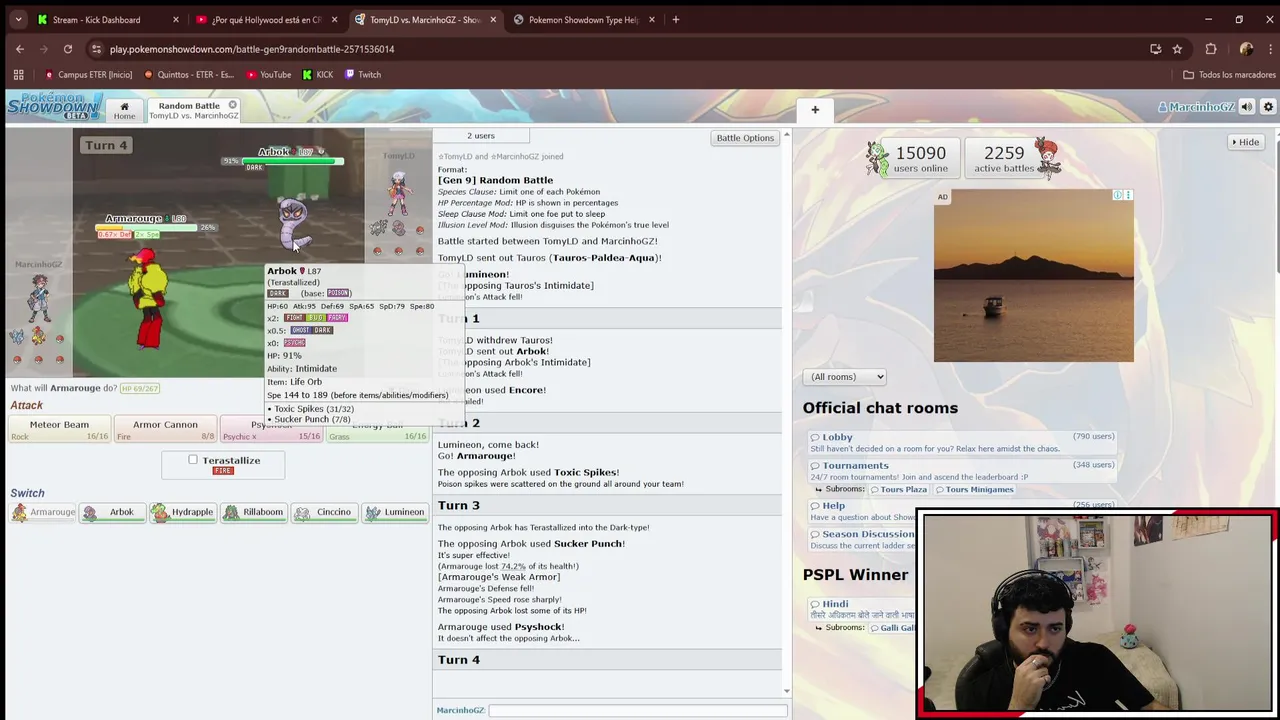
Task: Switch to Hydrapple
Action: click(182, 512)
